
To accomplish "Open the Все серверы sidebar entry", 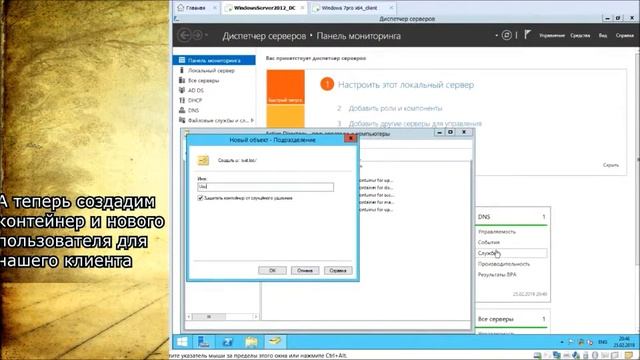I will pyautogui.click(x=204, y=80).
